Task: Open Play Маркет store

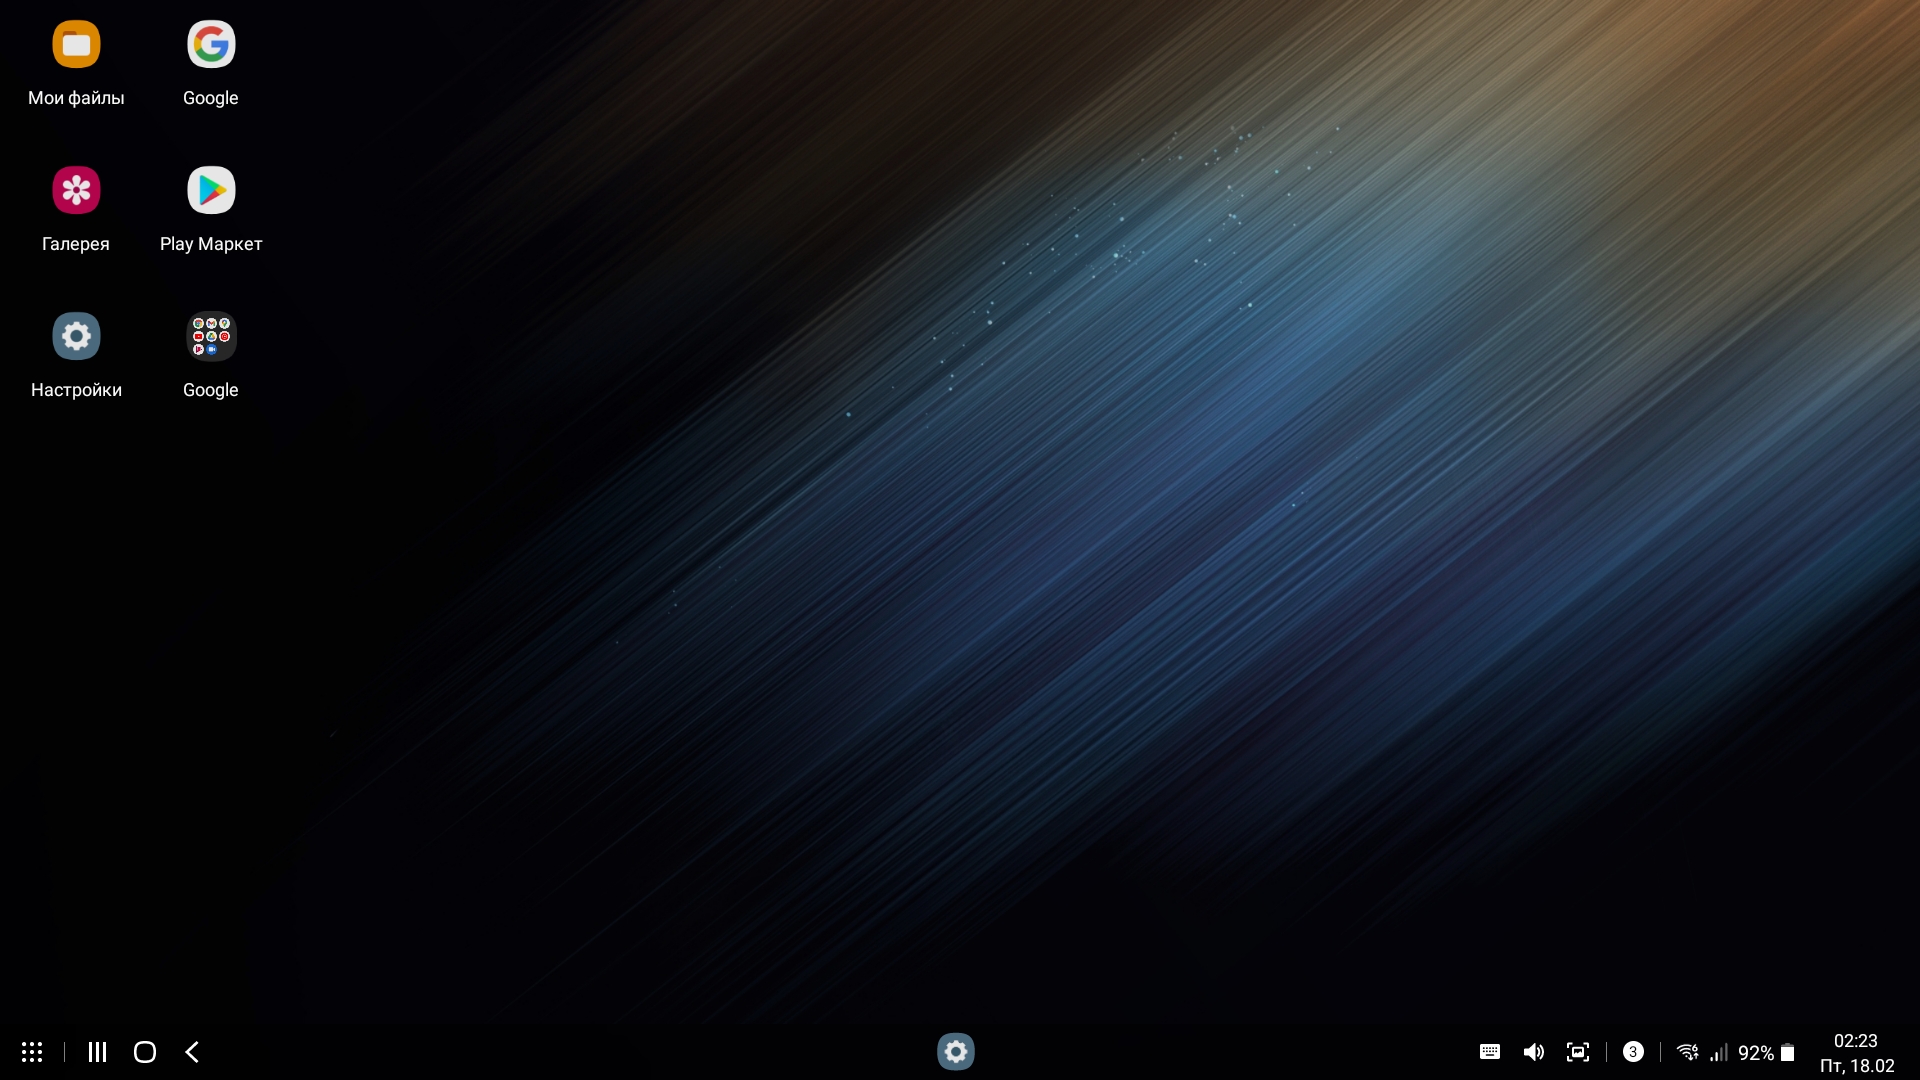Action: pos(211,191)
